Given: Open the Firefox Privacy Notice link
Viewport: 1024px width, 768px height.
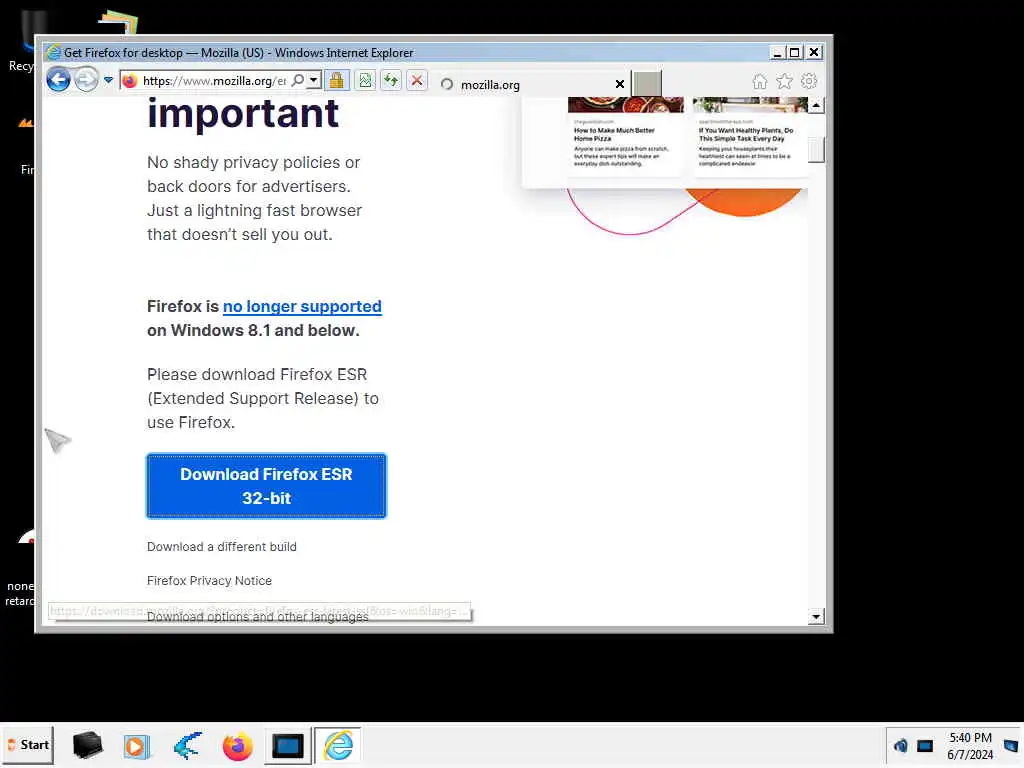Looking at the screenshot, I should point(209,581).
